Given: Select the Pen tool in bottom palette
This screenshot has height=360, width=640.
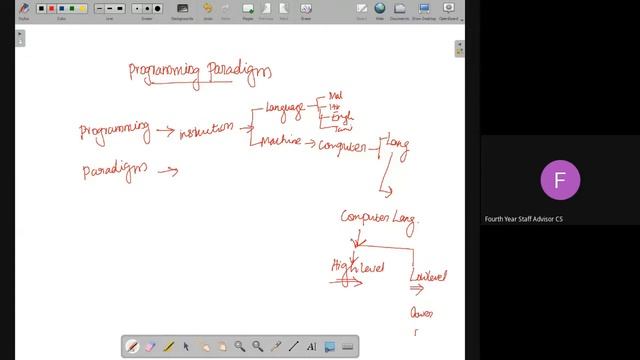Looking at the screenshot, I should (132, 347).
